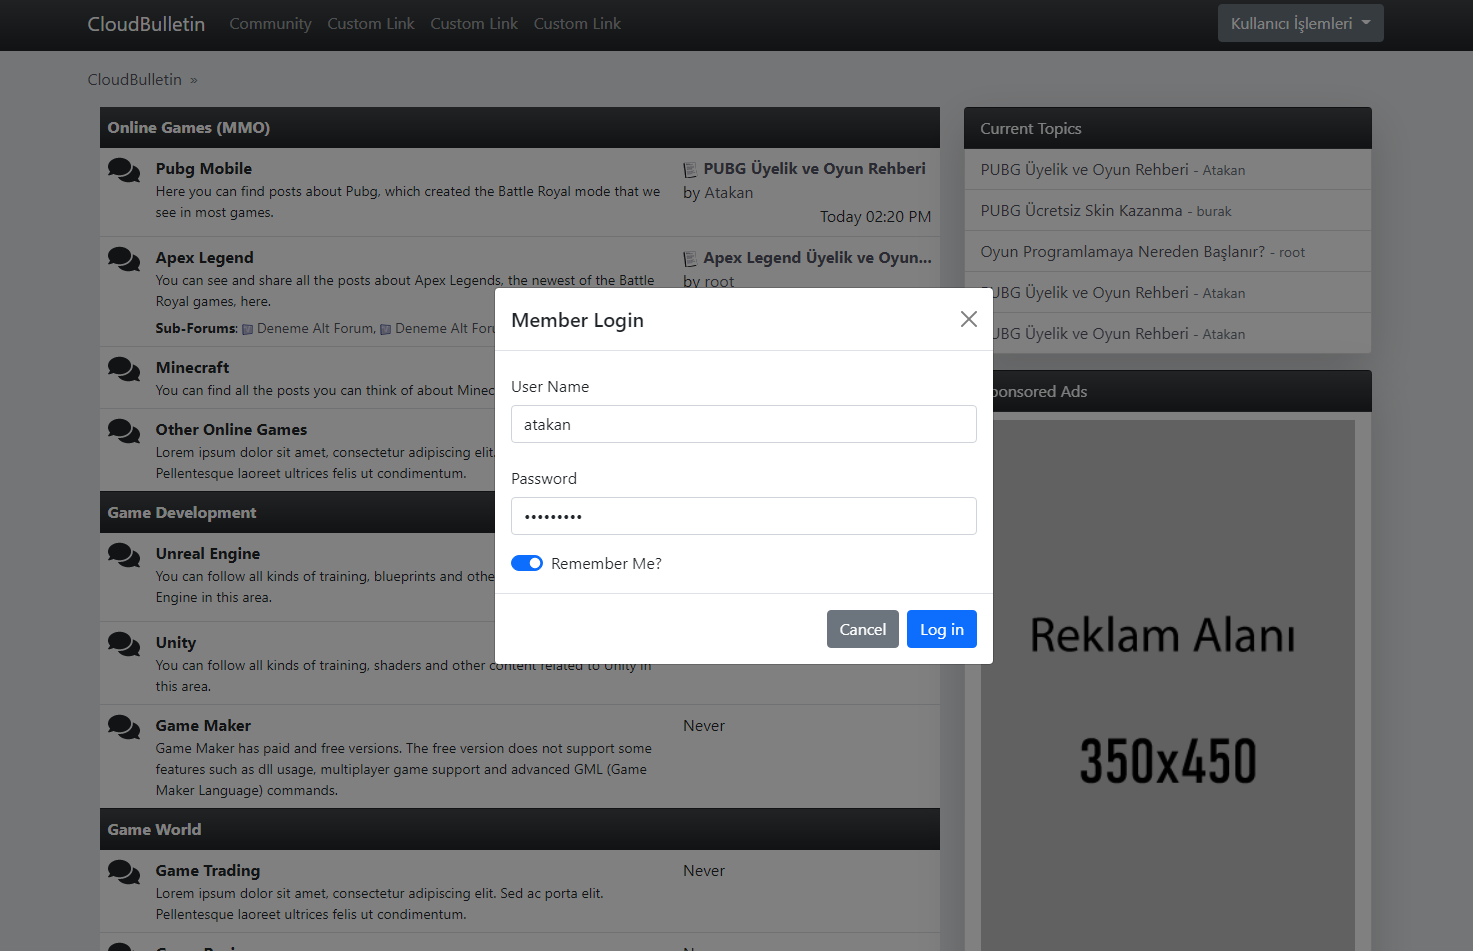Click the Pubg Mobile forum chat icon
Image resolution: width=1473 pixels, height=951 pixels.
pos(124,170)
